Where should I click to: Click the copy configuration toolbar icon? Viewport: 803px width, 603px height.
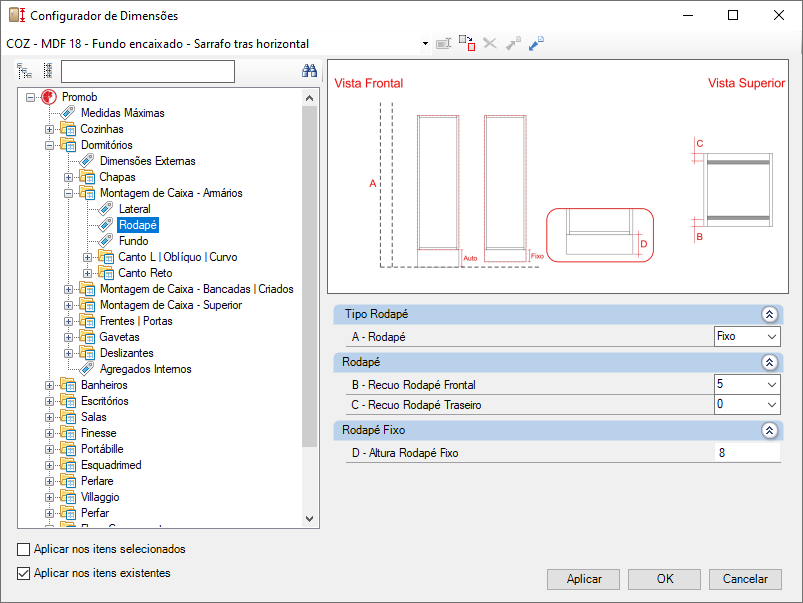[467, 44]
